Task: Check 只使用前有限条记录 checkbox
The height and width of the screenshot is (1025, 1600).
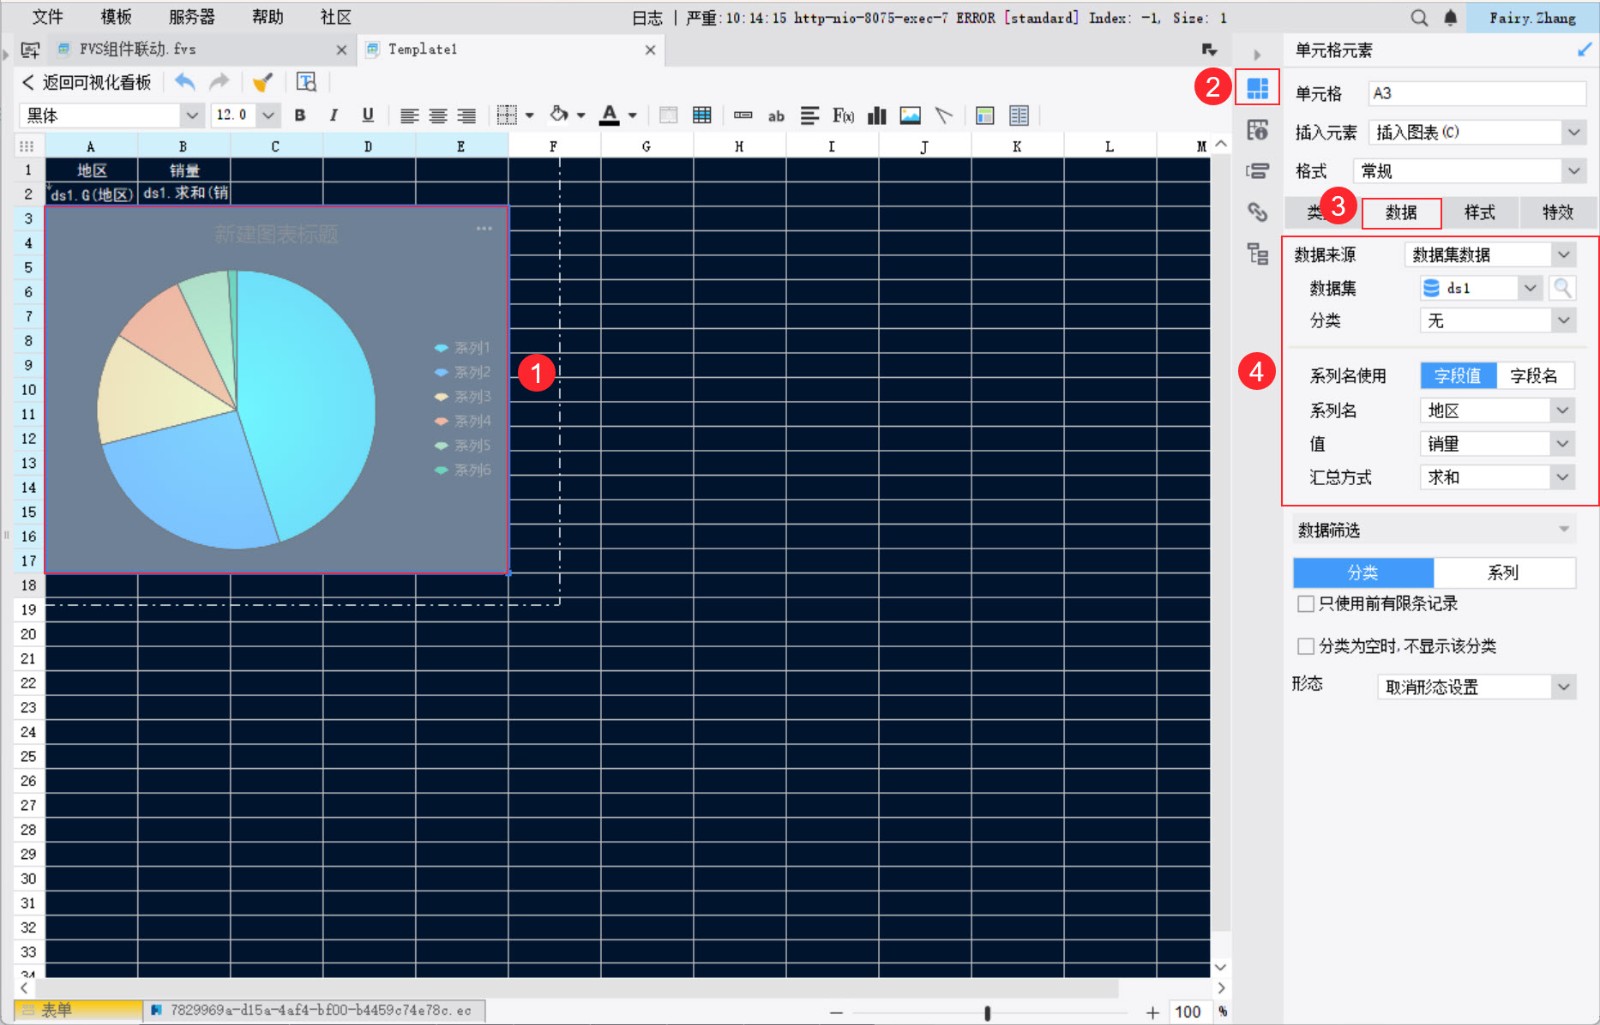Action: coord(1305,604)
